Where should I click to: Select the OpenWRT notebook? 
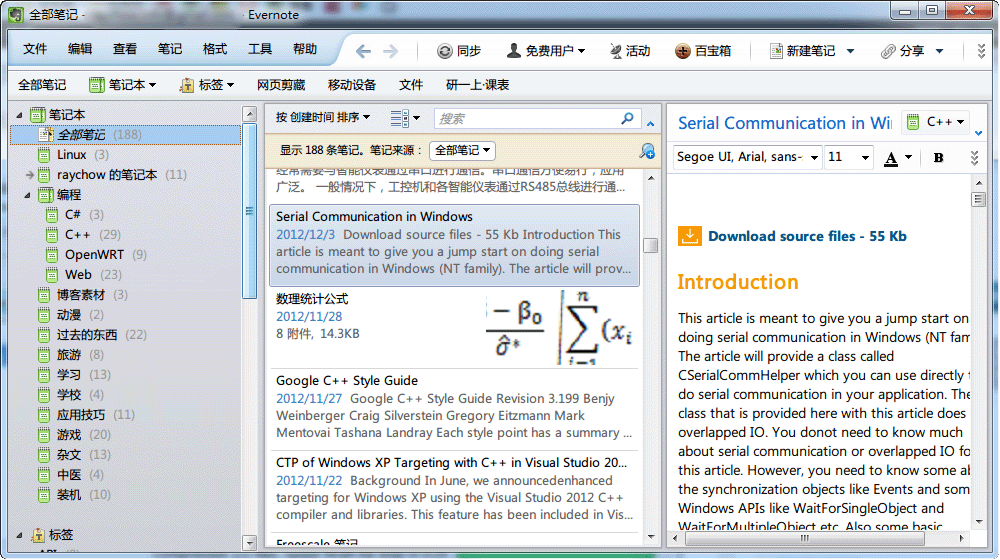[94, 255]
